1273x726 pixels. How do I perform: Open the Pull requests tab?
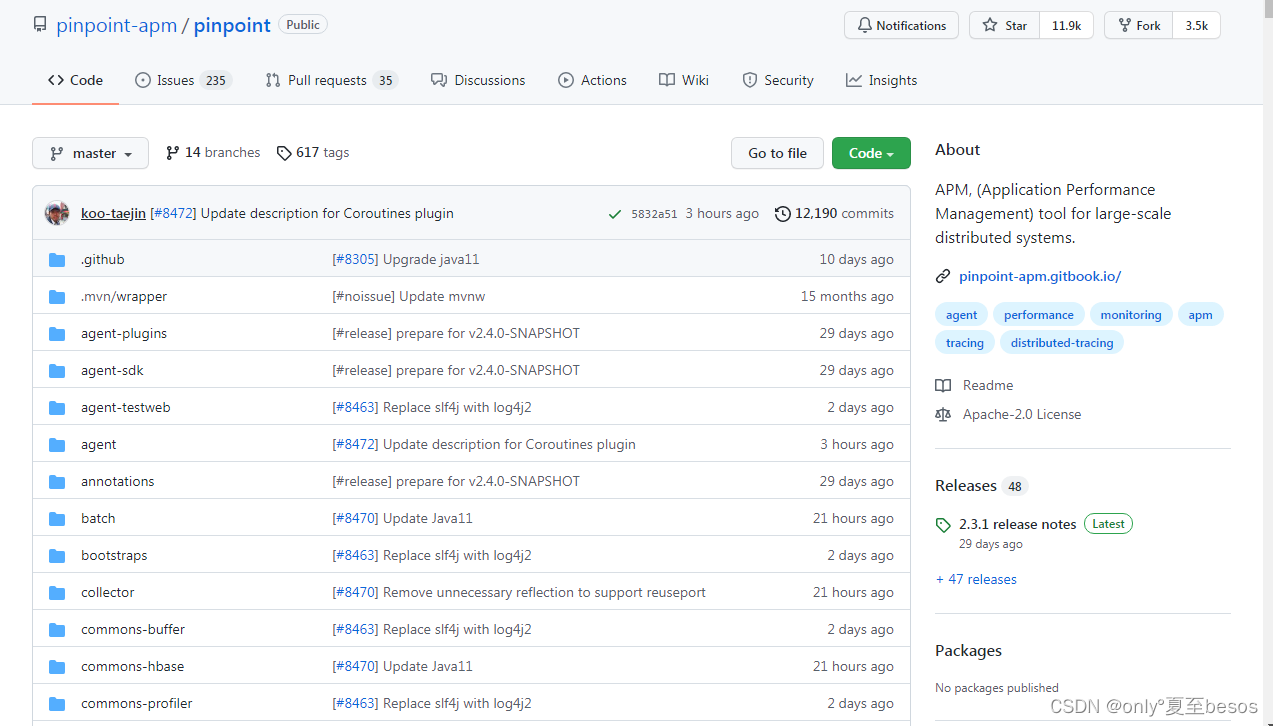click(x=331, y=80)
